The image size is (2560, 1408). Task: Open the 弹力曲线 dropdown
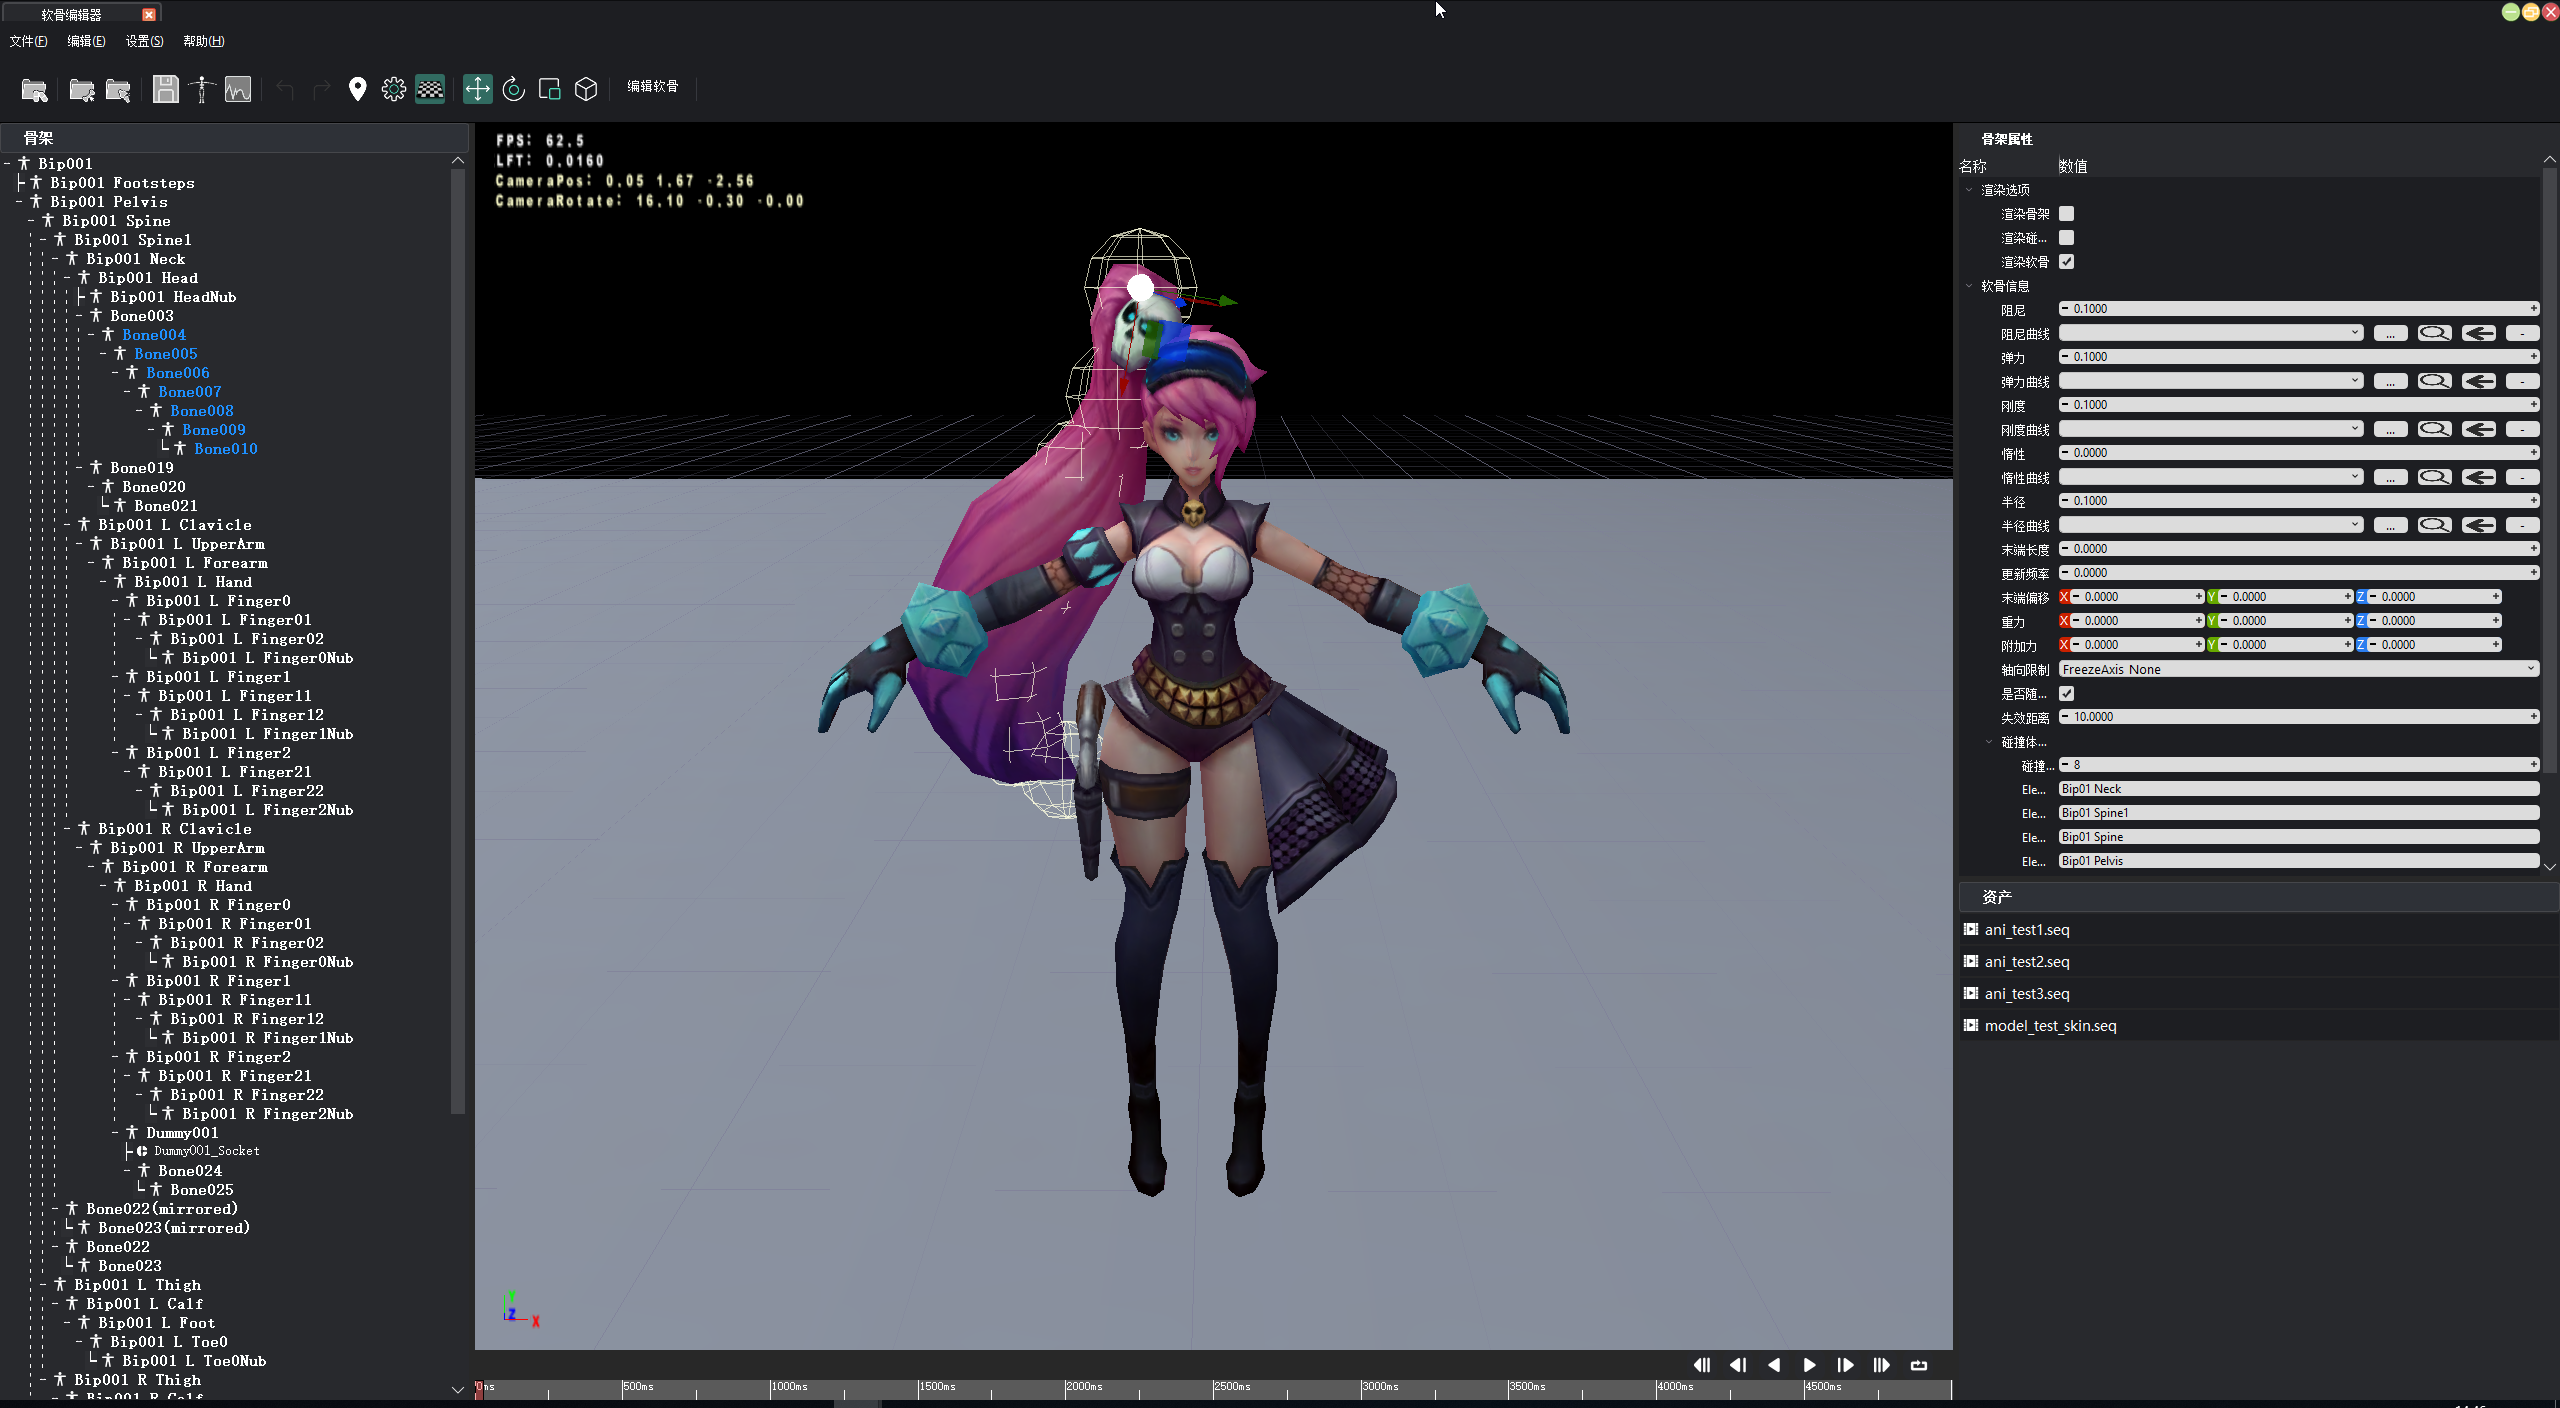(x=2211, y=381)
